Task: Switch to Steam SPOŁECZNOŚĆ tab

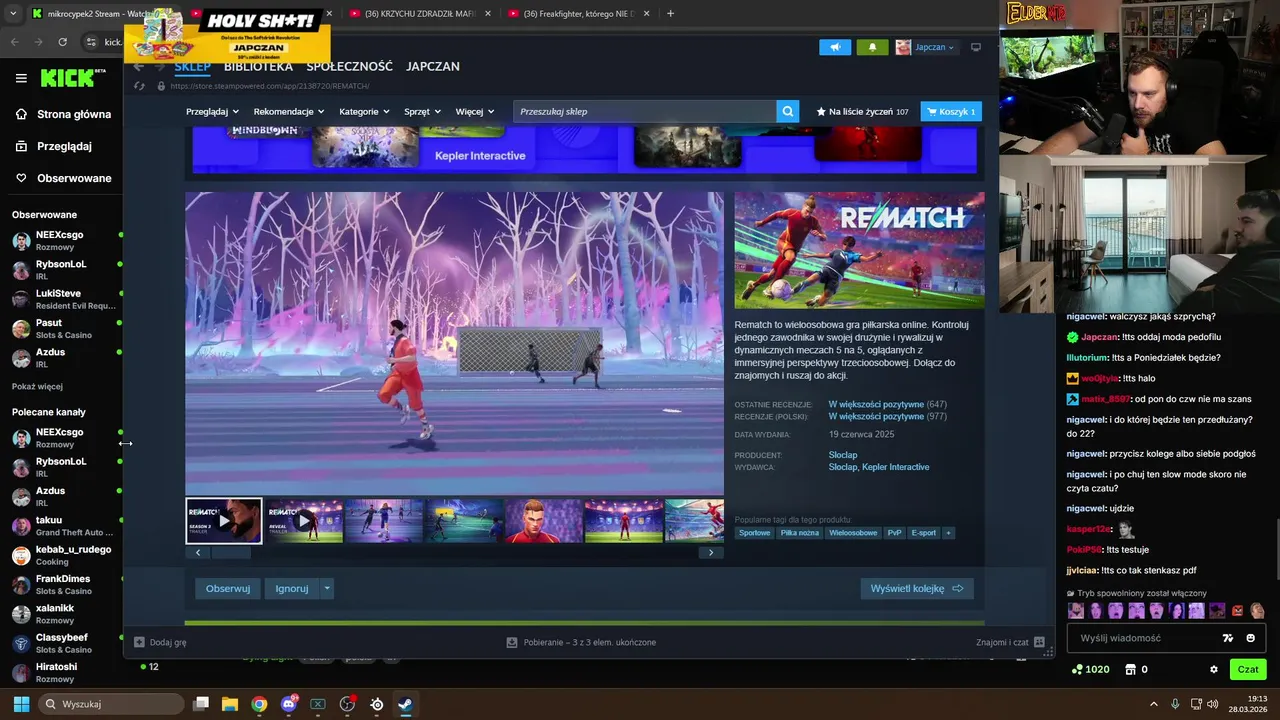Action: point(349,66)
